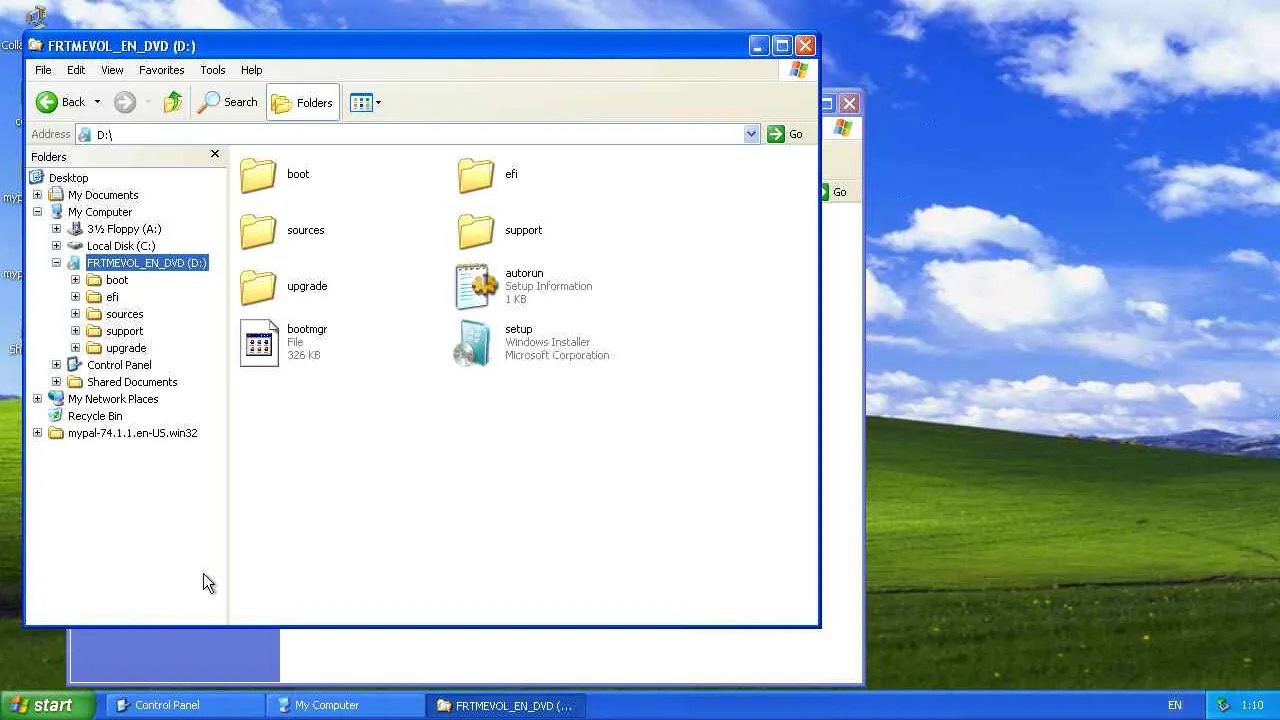The height and width of the screenshot is (720, 1280).
Task: Select My Computer icon in tree
Action: pos(56,212)
